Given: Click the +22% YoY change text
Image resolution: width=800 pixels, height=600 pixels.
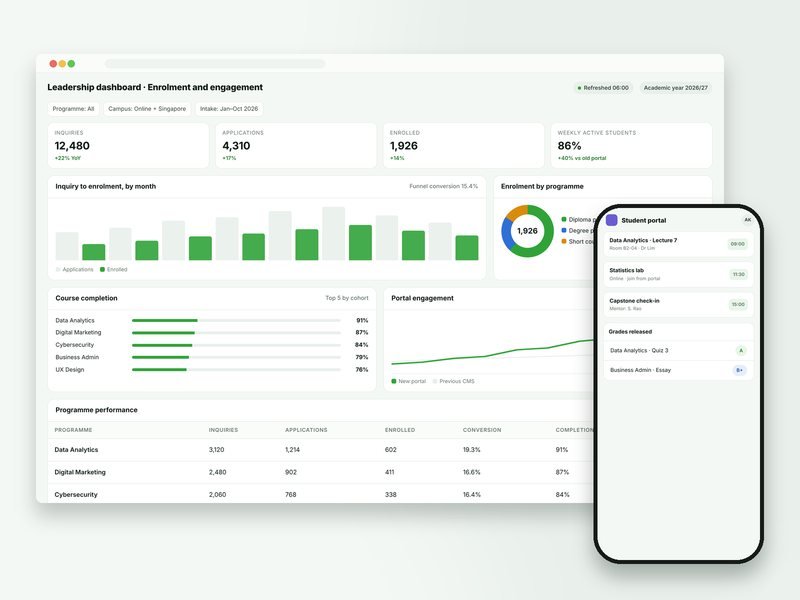Looking at the screenshot, I should (68, 158).
